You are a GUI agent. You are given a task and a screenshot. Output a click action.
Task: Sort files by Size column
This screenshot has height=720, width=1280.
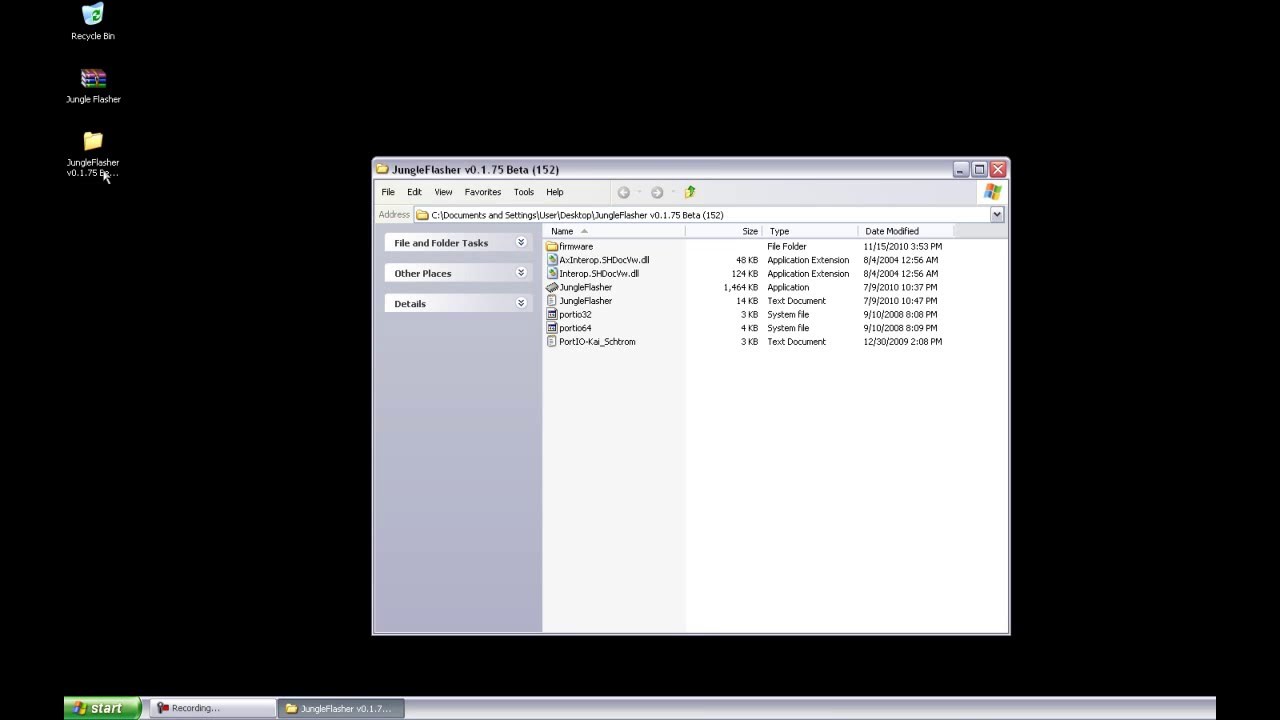click(x=724, y=231)
